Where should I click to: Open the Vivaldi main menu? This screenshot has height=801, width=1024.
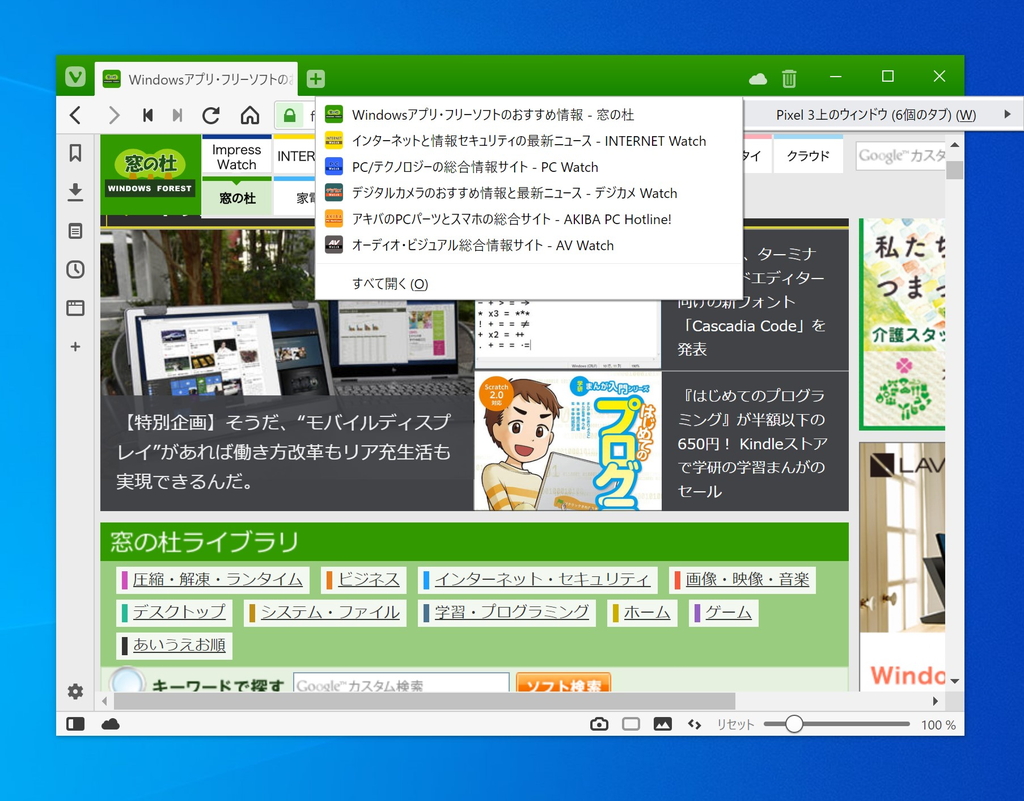click(75, 77)
